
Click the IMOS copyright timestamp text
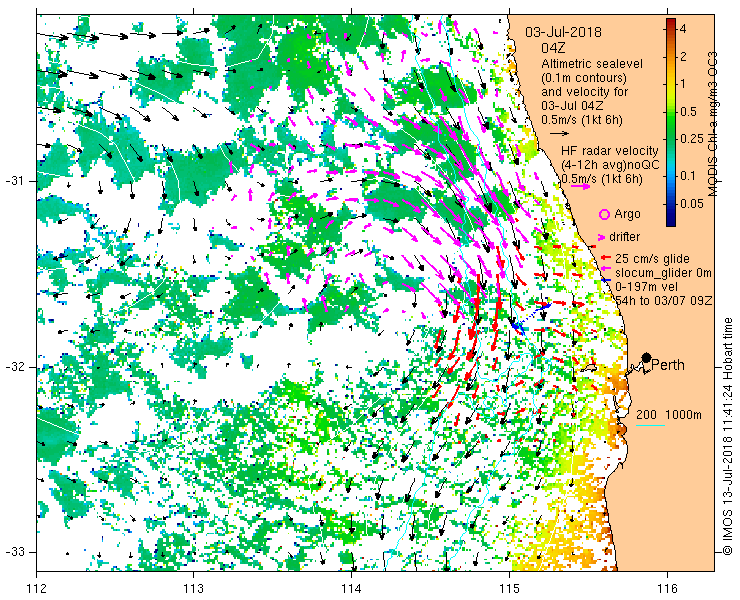point(727,437)
